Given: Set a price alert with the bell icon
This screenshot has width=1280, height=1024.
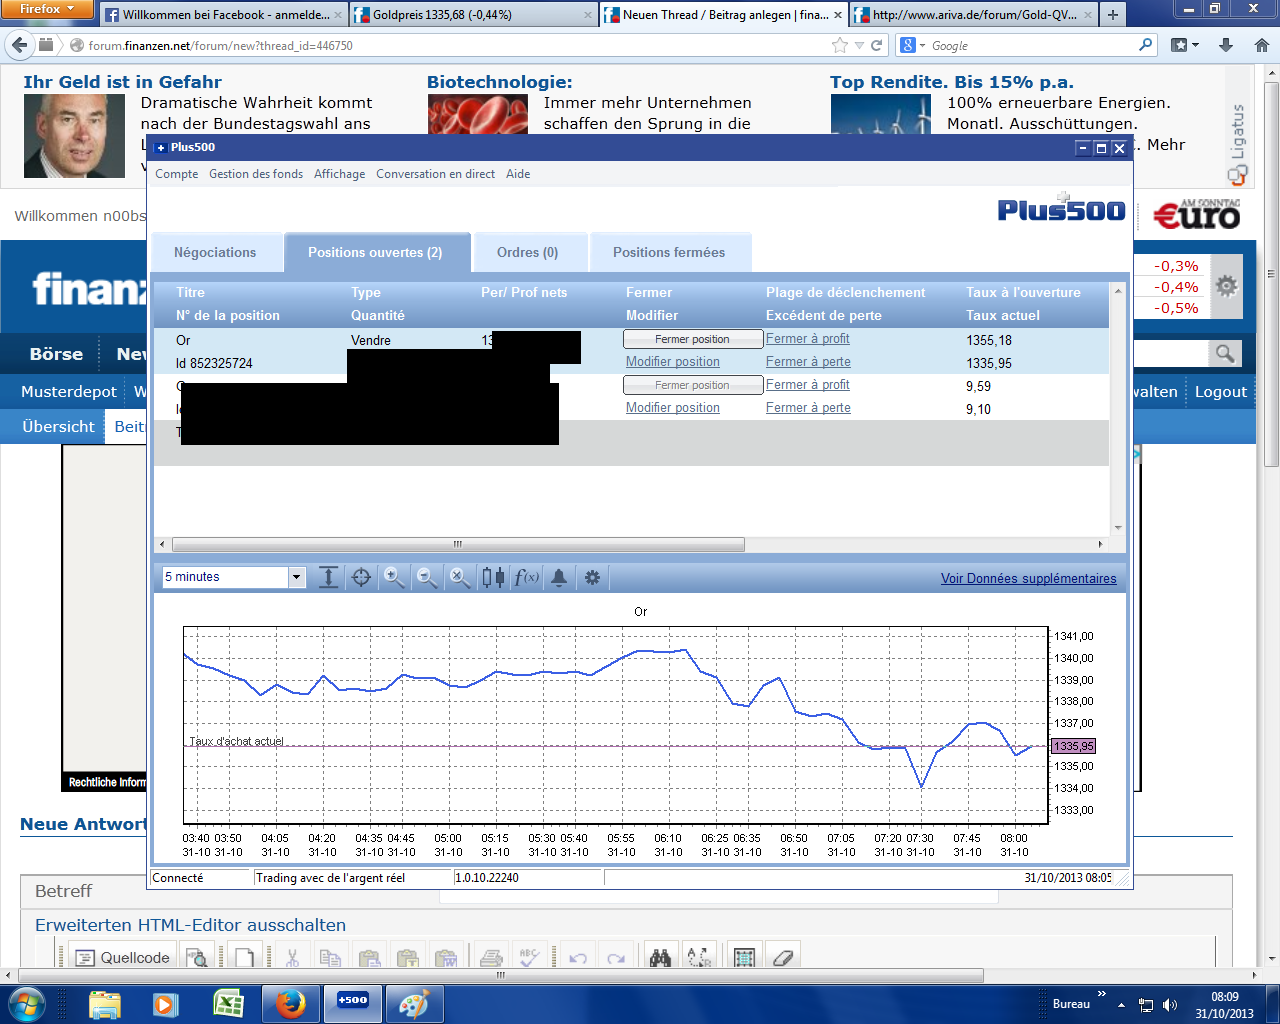Looking at the screenshot, I should 557,577.
